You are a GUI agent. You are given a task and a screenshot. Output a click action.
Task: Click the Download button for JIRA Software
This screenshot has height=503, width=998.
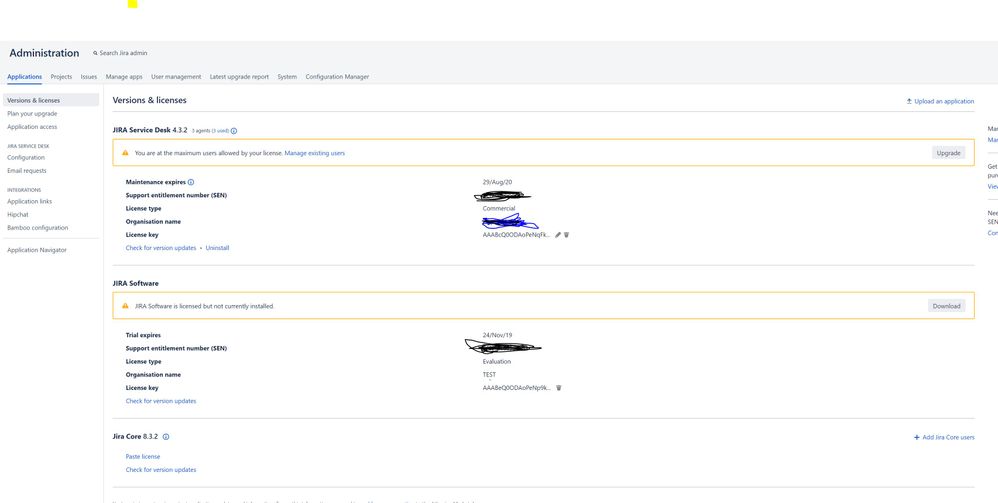pyautogui.click(x=946, y=306)
